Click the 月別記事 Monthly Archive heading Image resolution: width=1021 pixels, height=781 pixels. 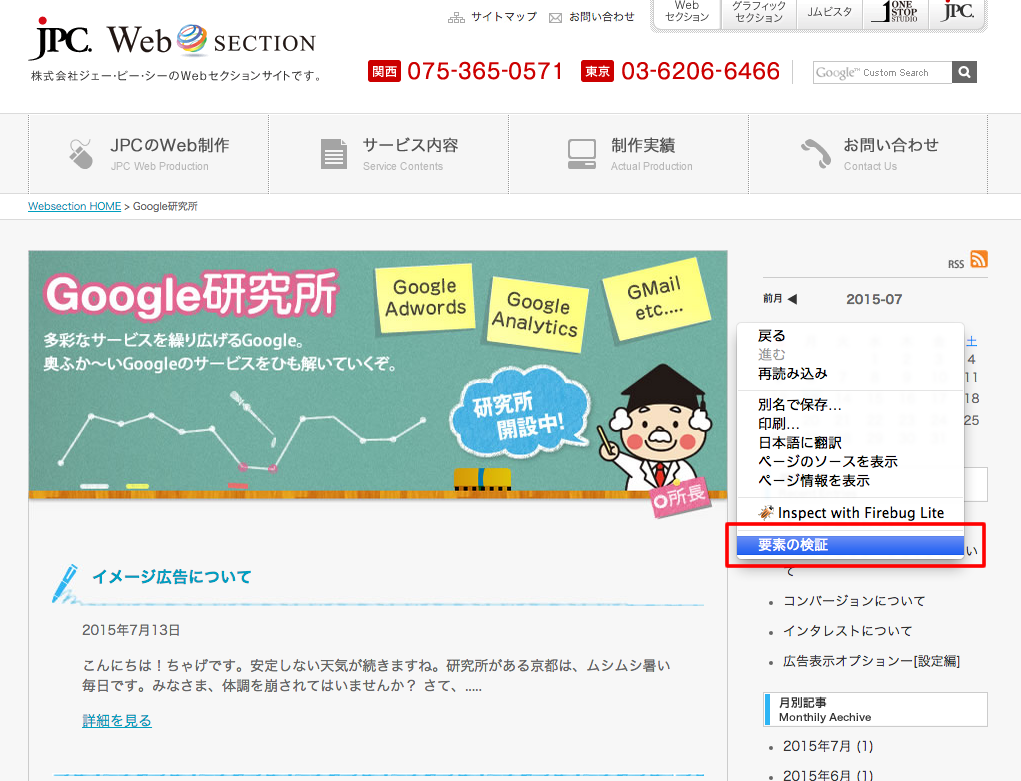tap(875, 709)
